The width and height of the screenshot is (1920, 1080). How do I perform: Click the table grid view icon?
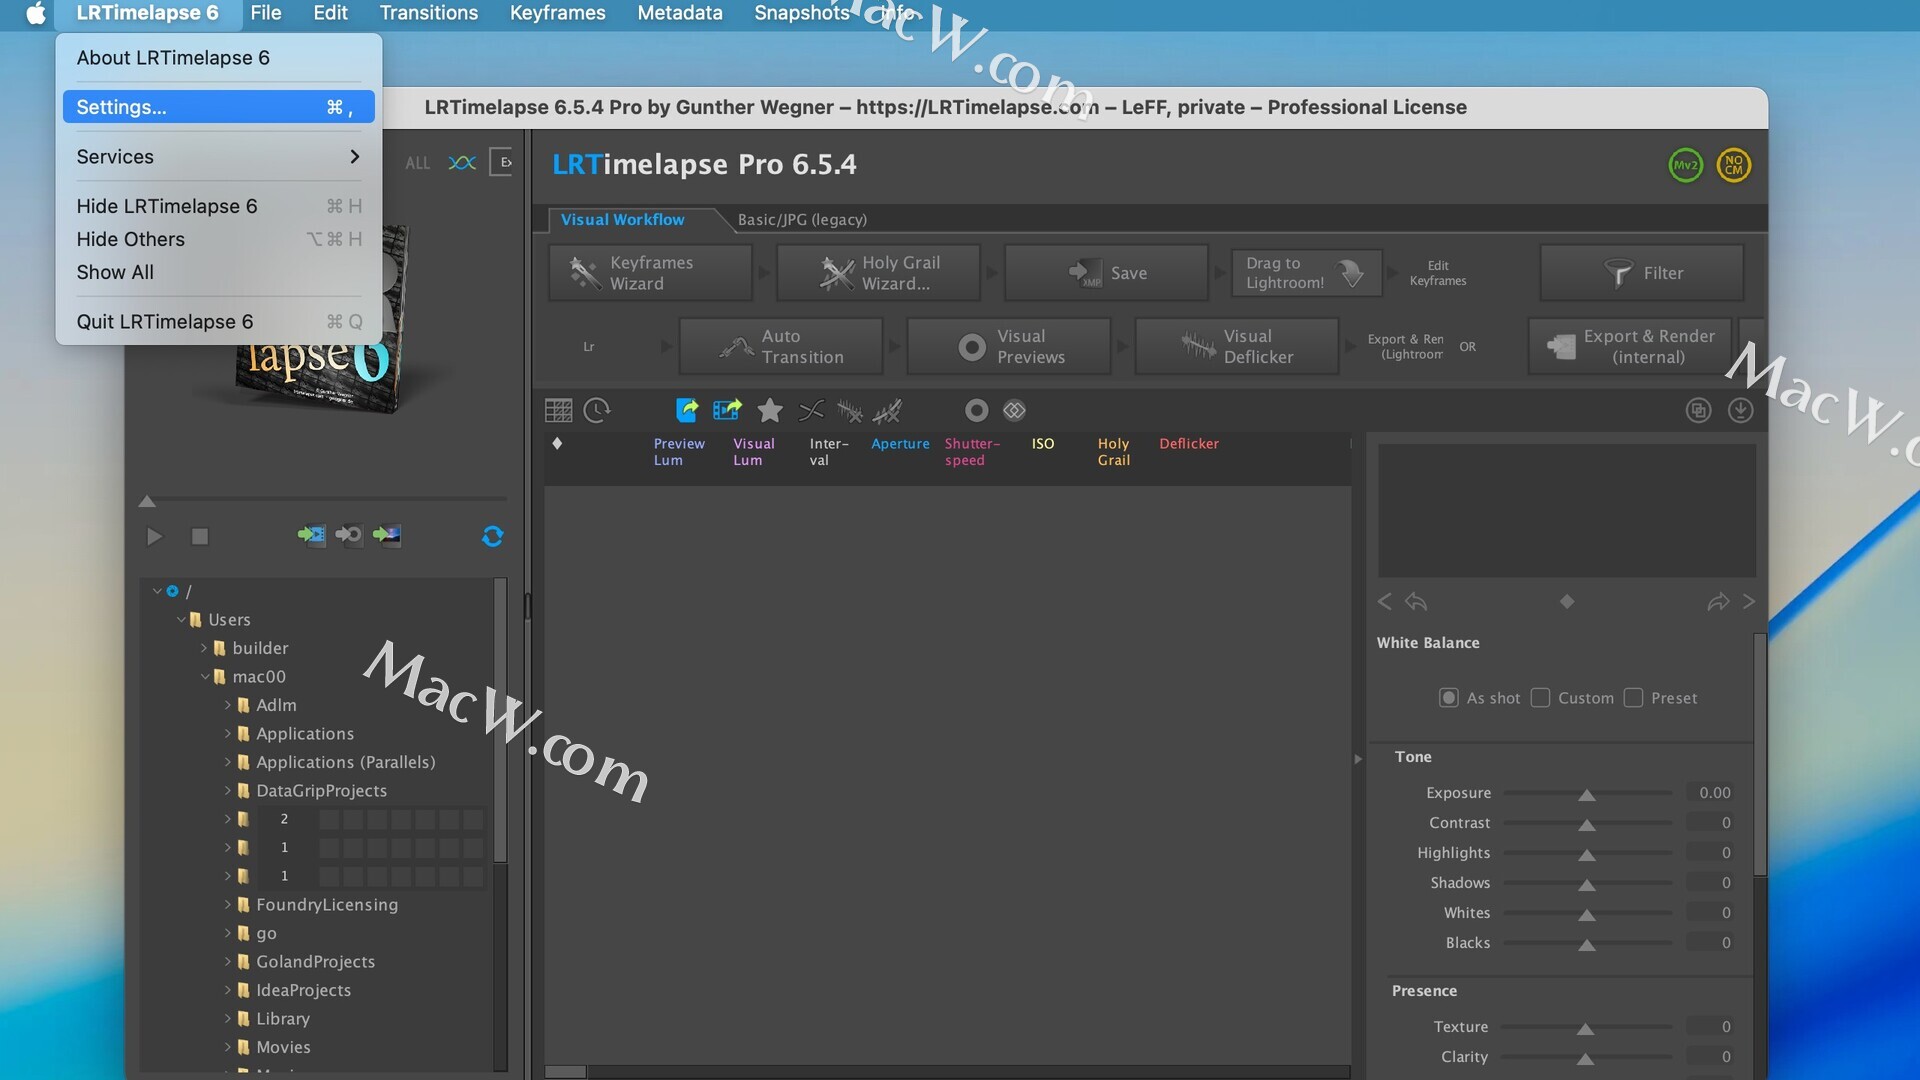tap(558, 410)
